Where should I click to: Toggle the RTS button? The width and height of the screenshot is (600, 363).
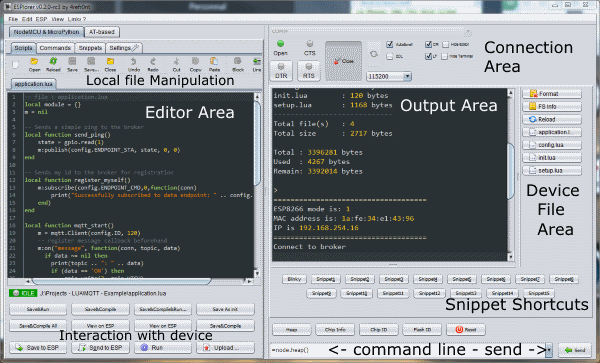click(x=308, y=71)
